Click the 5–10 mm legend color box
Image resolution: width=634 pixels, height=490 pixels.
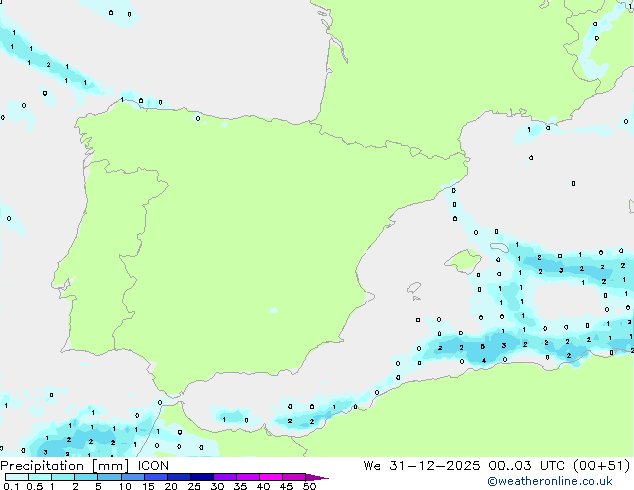pyautogui.click(x=109, y=477)
